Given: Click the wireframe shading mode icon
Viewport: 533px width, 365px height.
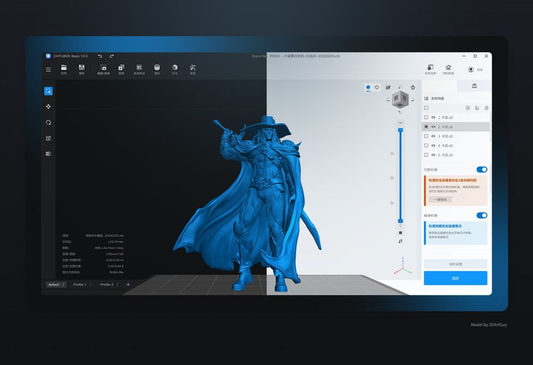Looking at the screenshot, I should [x=377, y=88].
